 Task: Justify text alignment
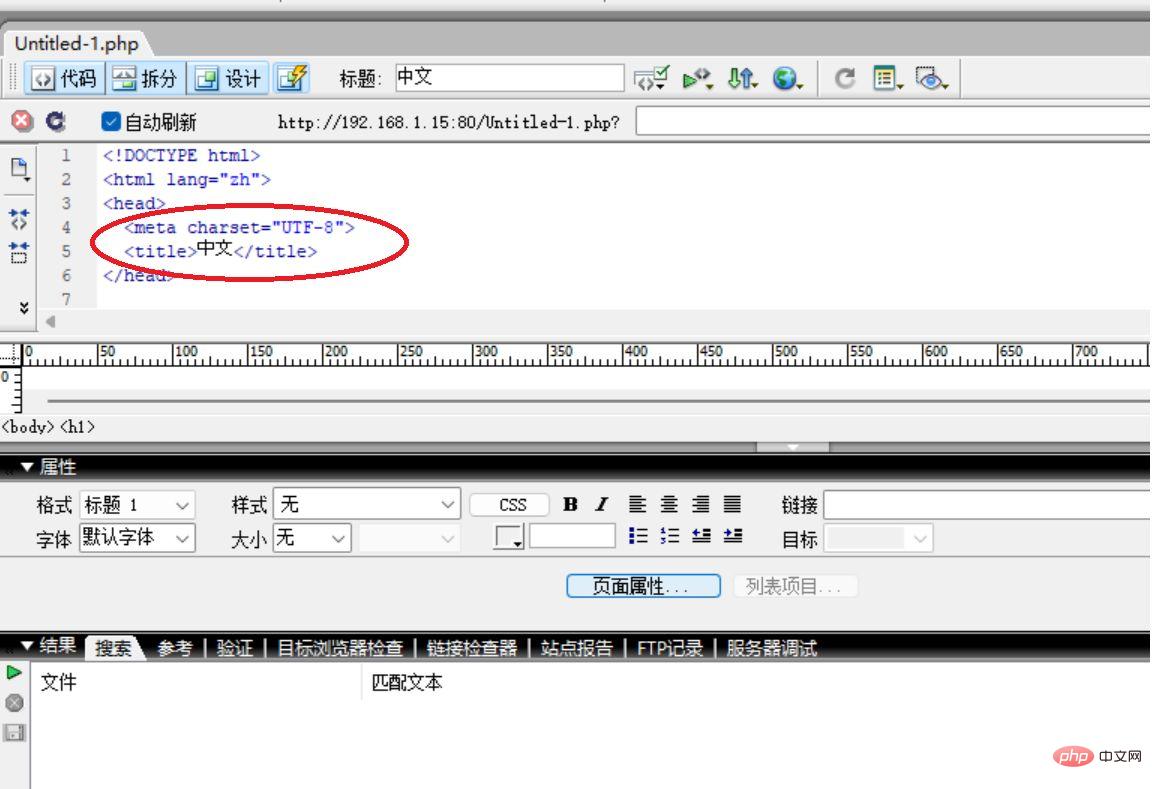732,504
